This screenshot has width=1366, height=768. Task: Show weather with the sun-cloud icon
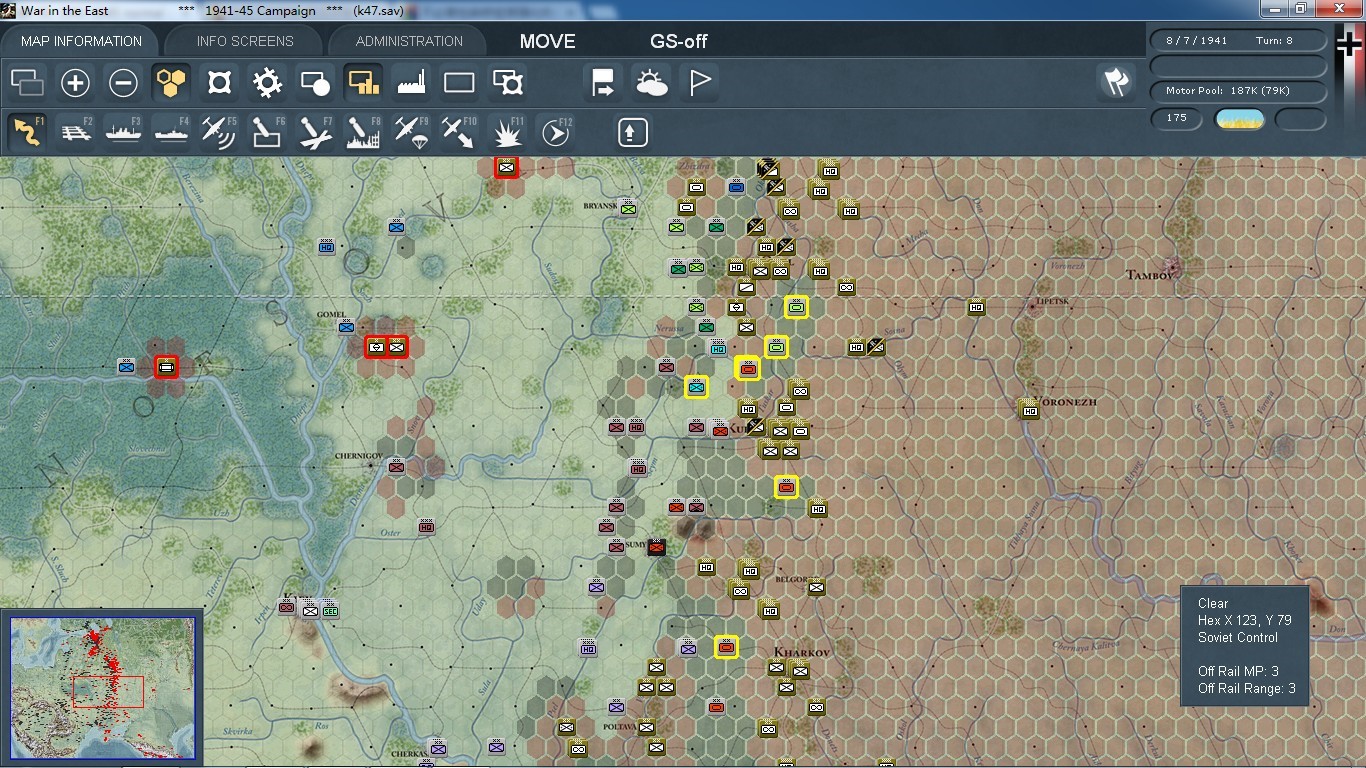point(652,83)
